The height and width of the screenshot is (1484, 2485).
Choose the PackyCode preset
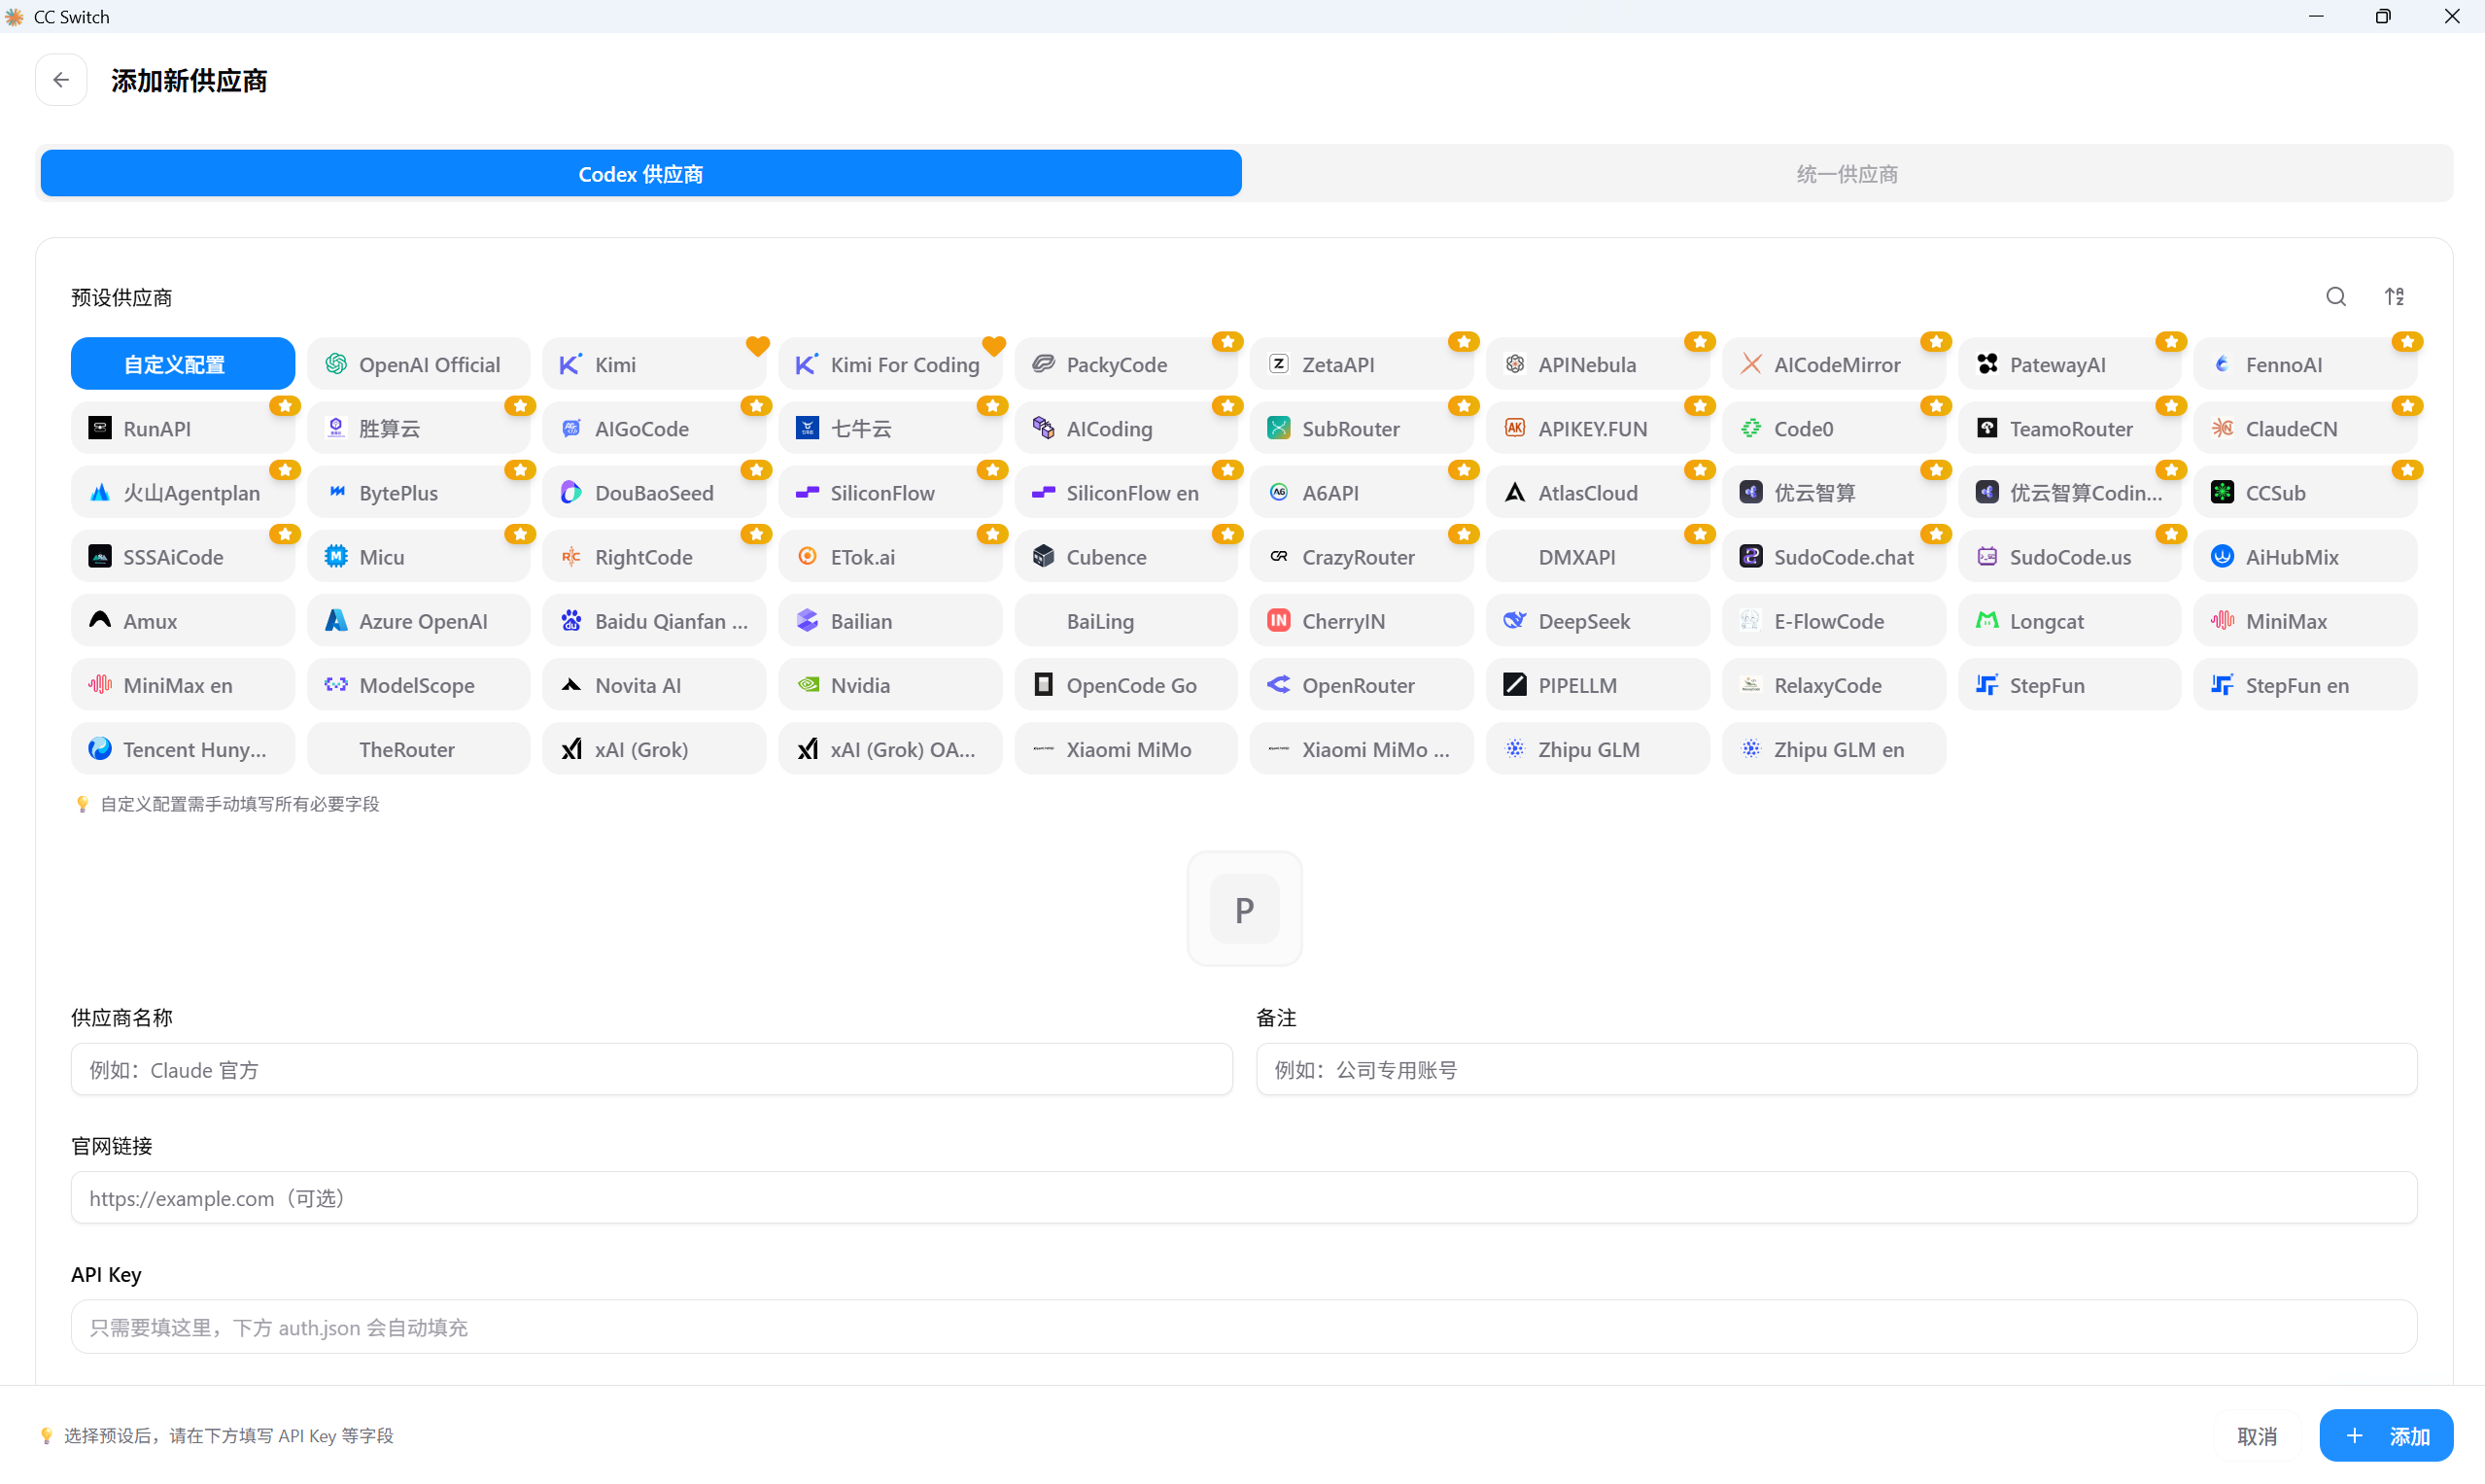(x=1126, y=364)
